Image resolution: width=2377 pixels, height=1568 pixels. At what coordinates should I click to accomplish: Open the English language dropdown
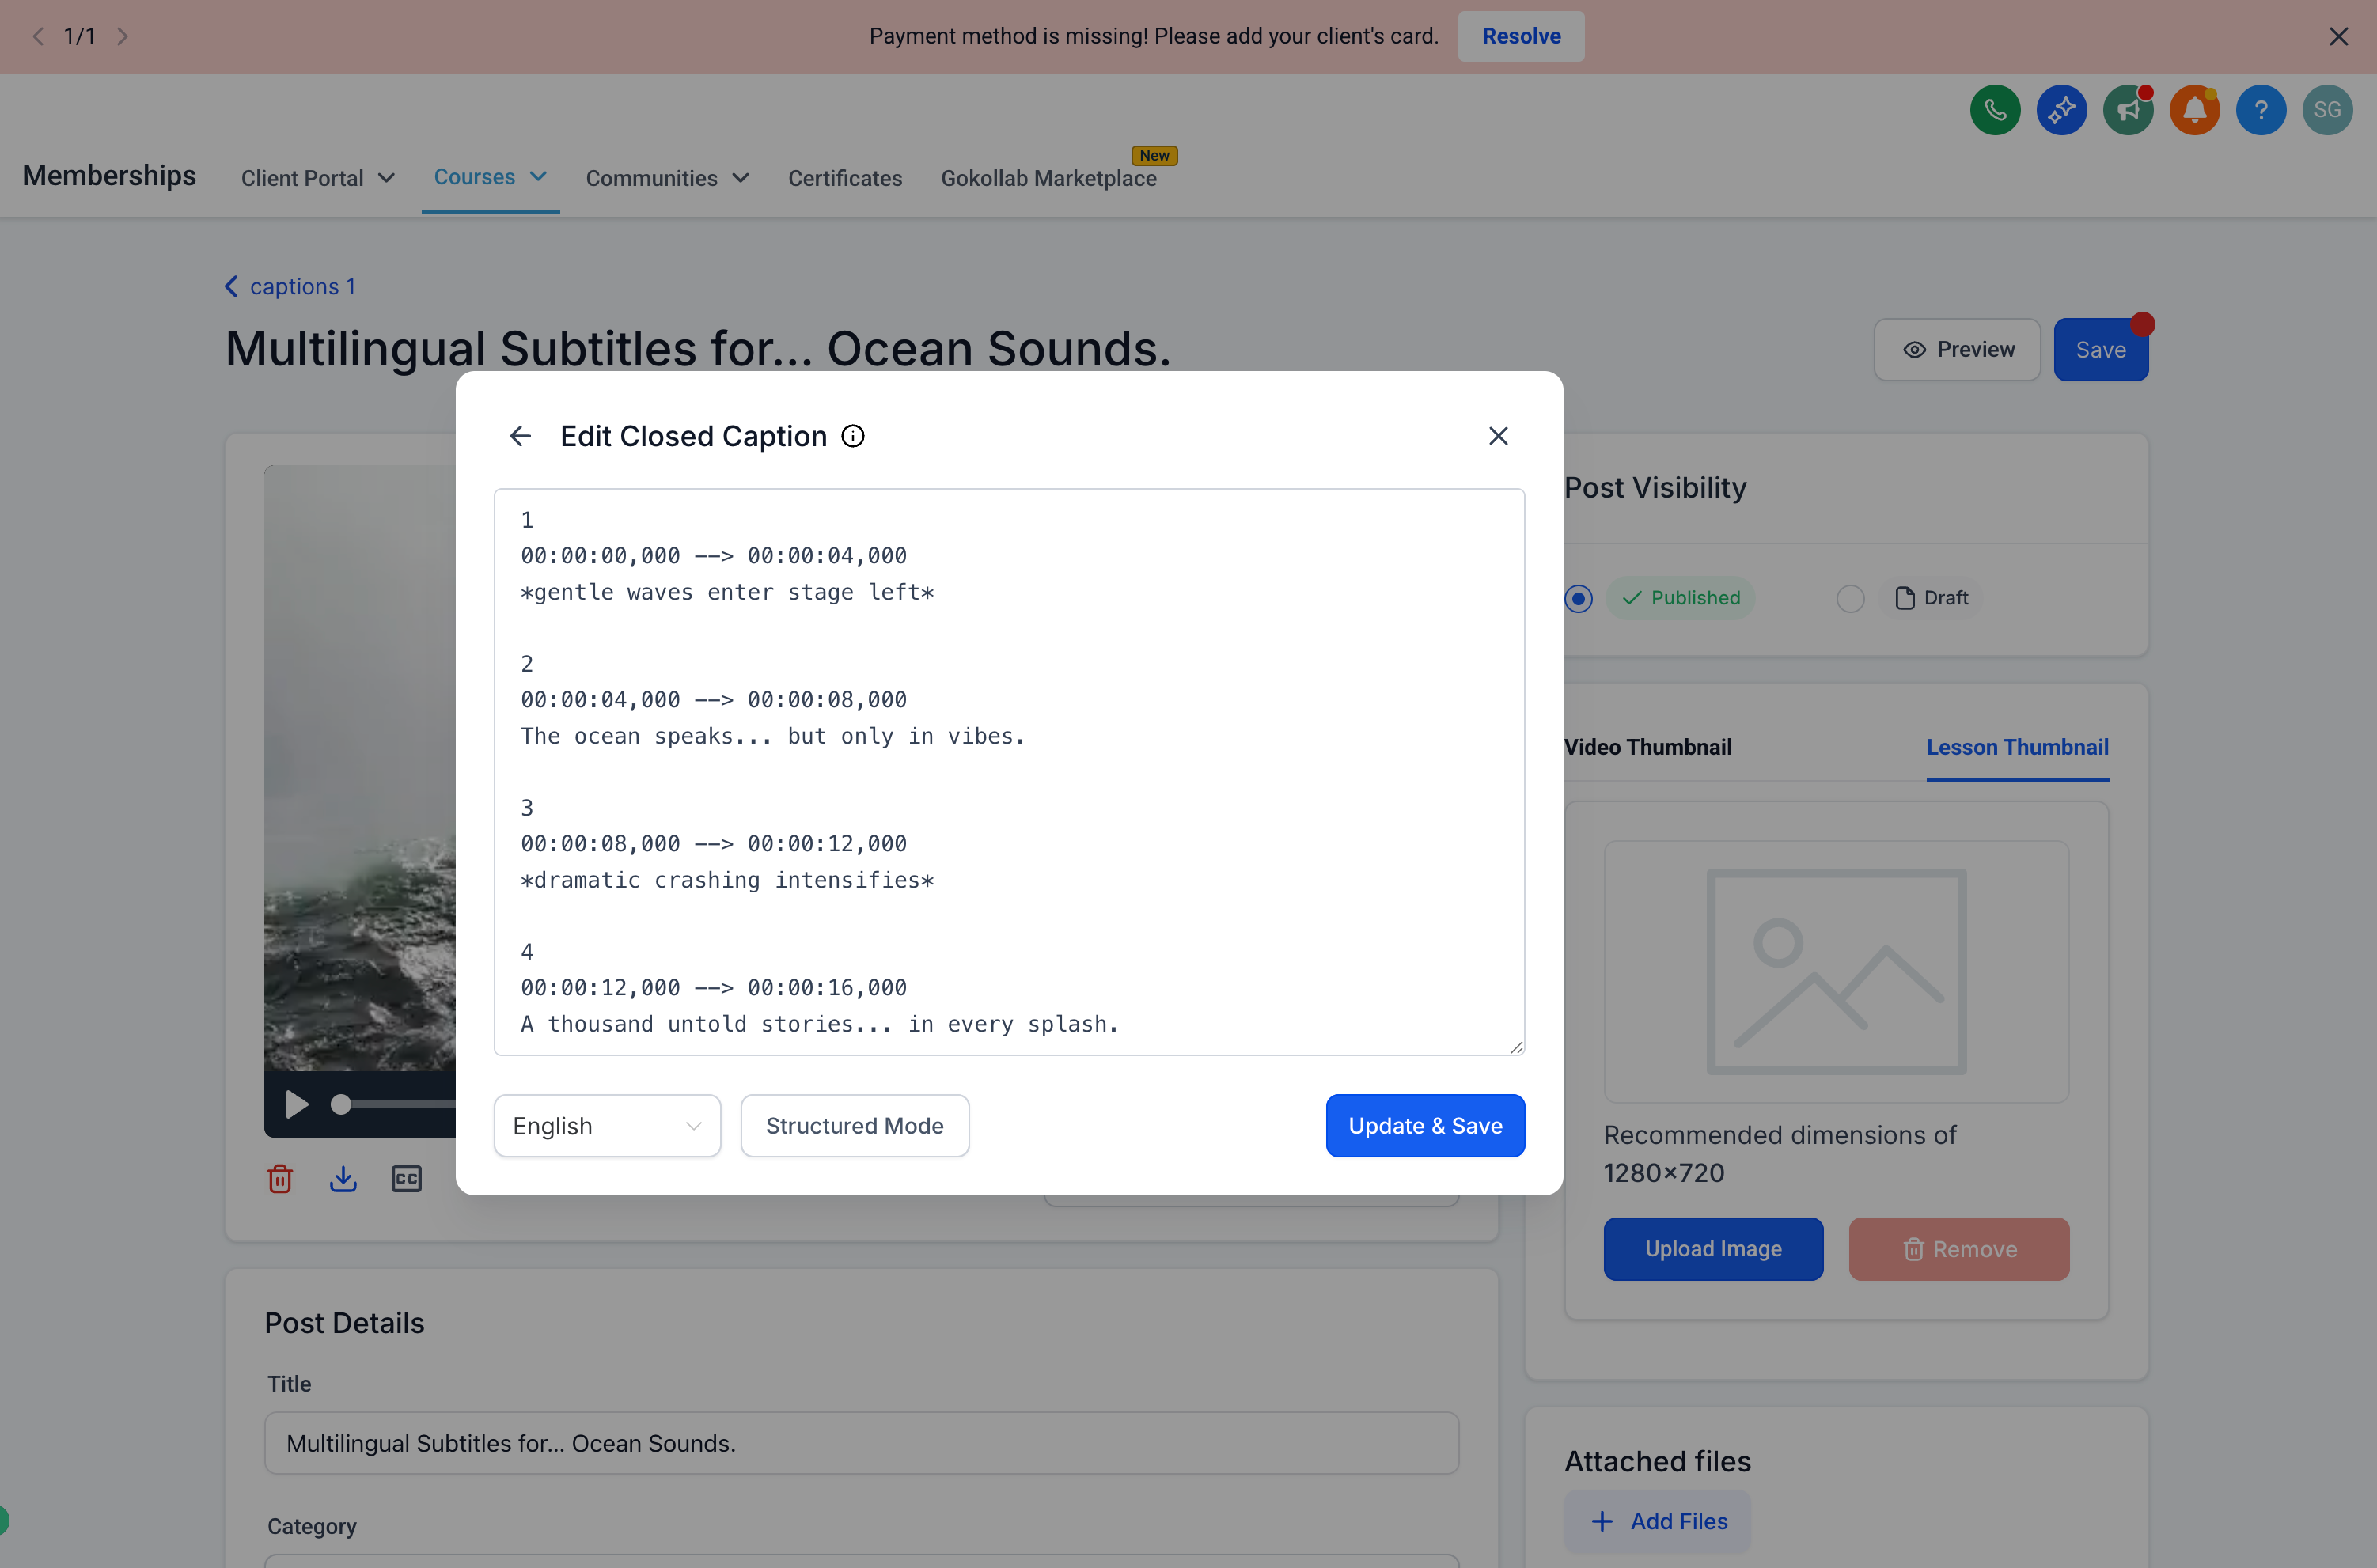click(x=607, y=1126)
